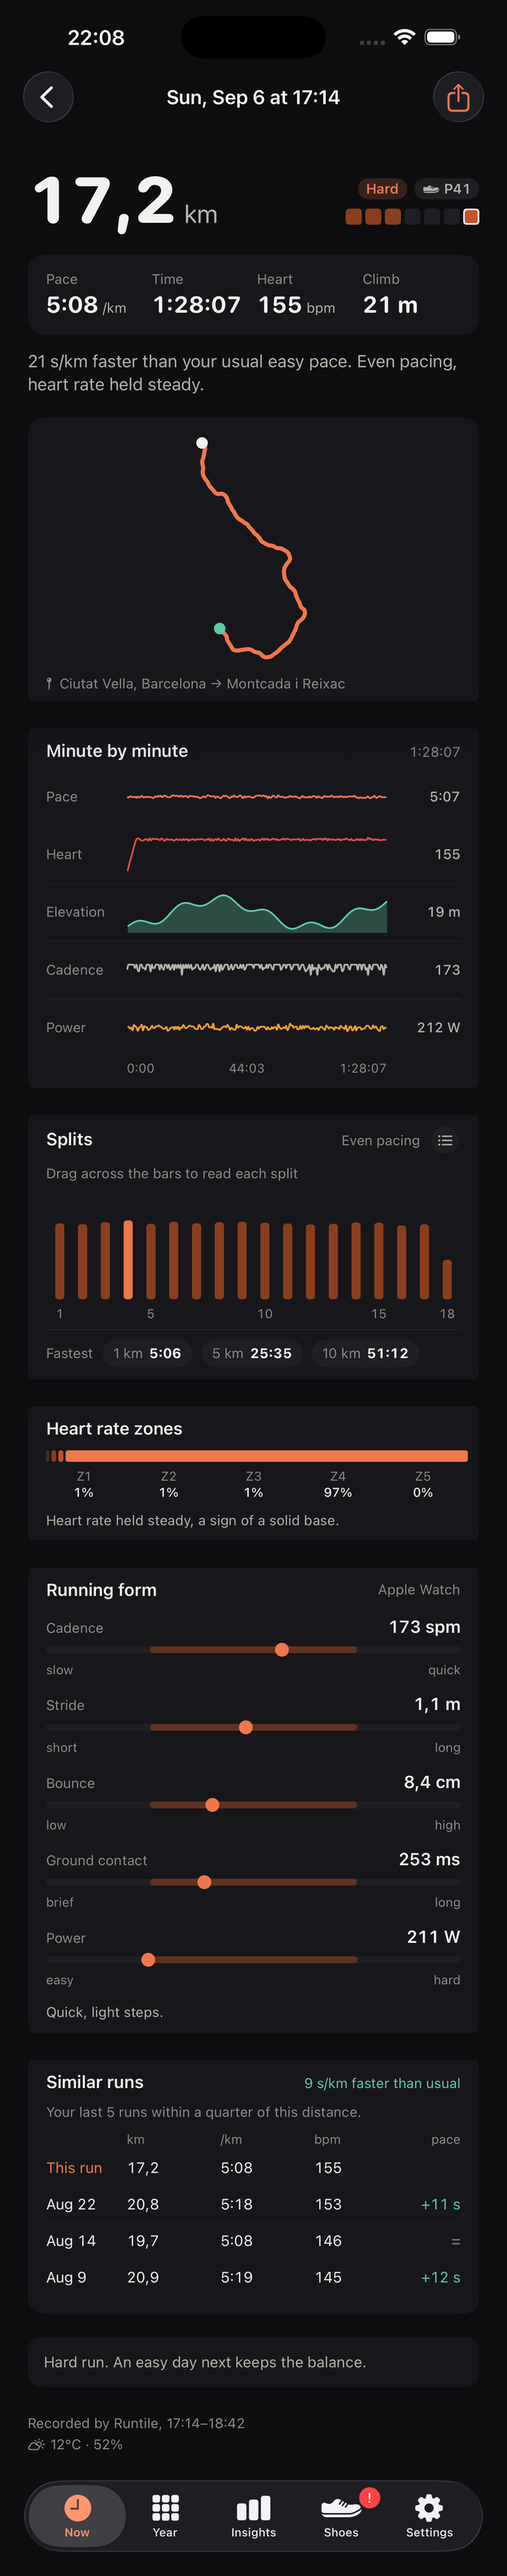This screenshot has width=507, height=2576.
Task: Tap the P41 shoe badge
Action: point(446,189)
